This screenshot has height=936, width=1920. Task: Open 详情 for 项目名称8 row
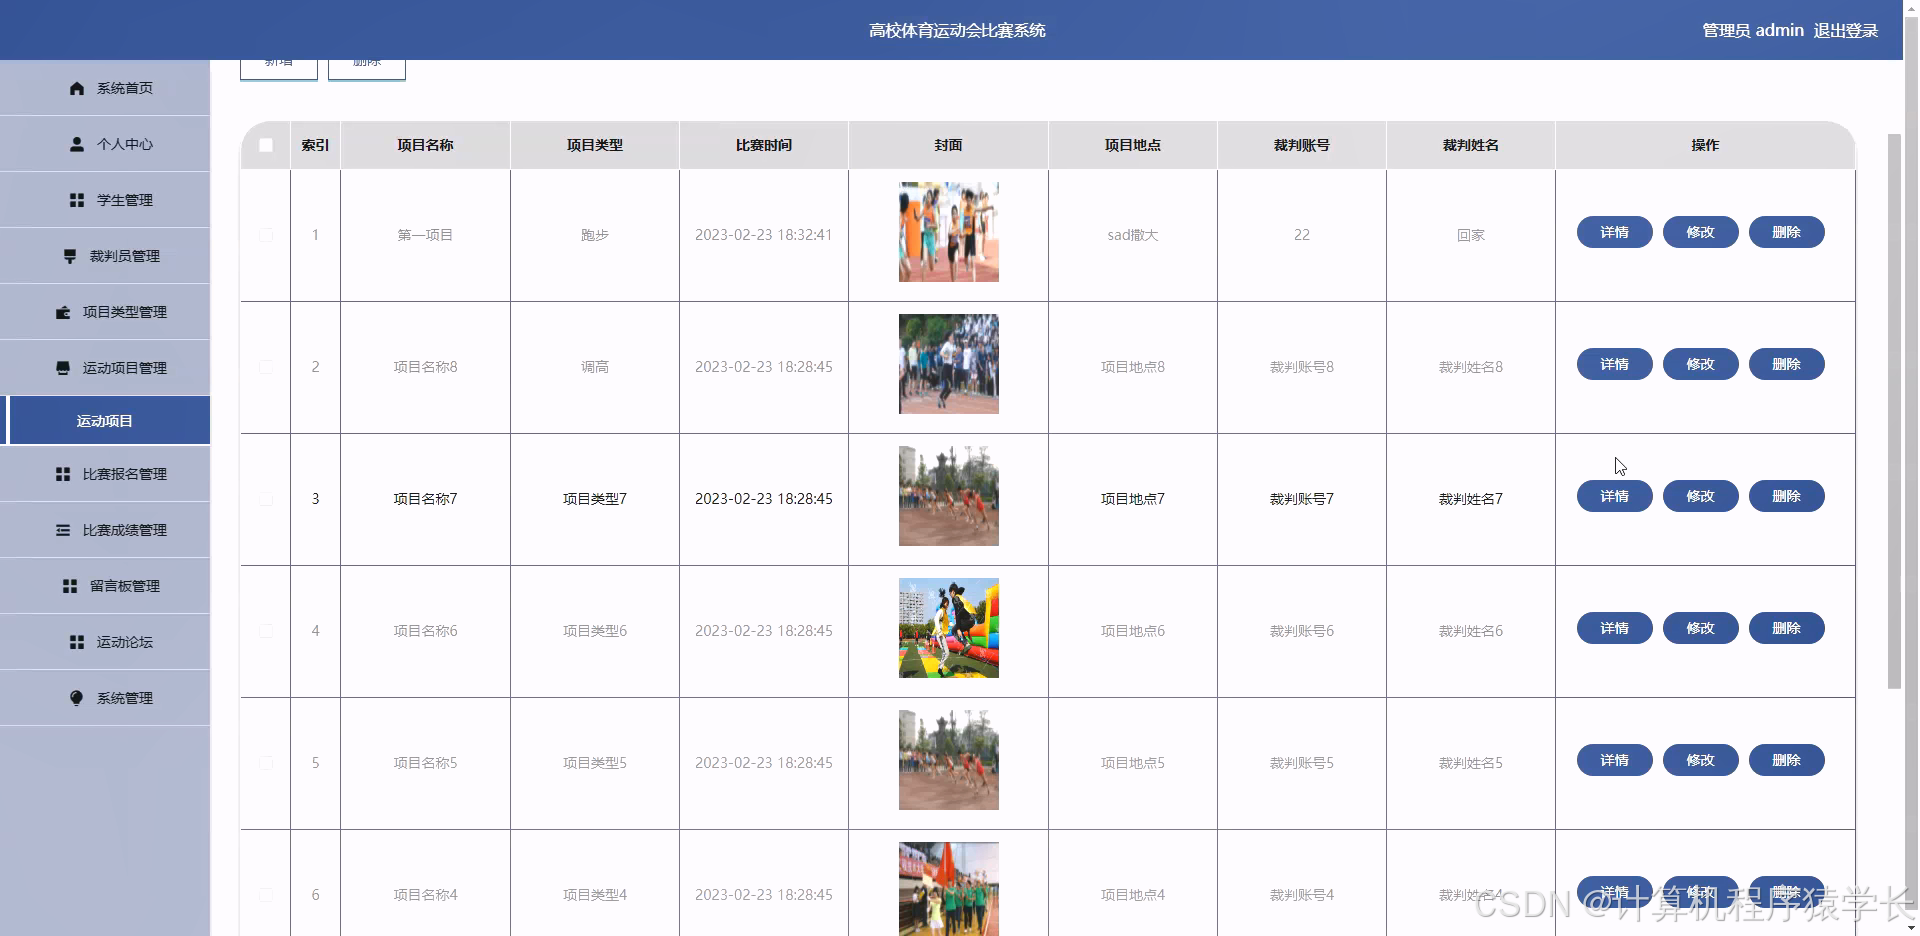[x=1614, y=364]
